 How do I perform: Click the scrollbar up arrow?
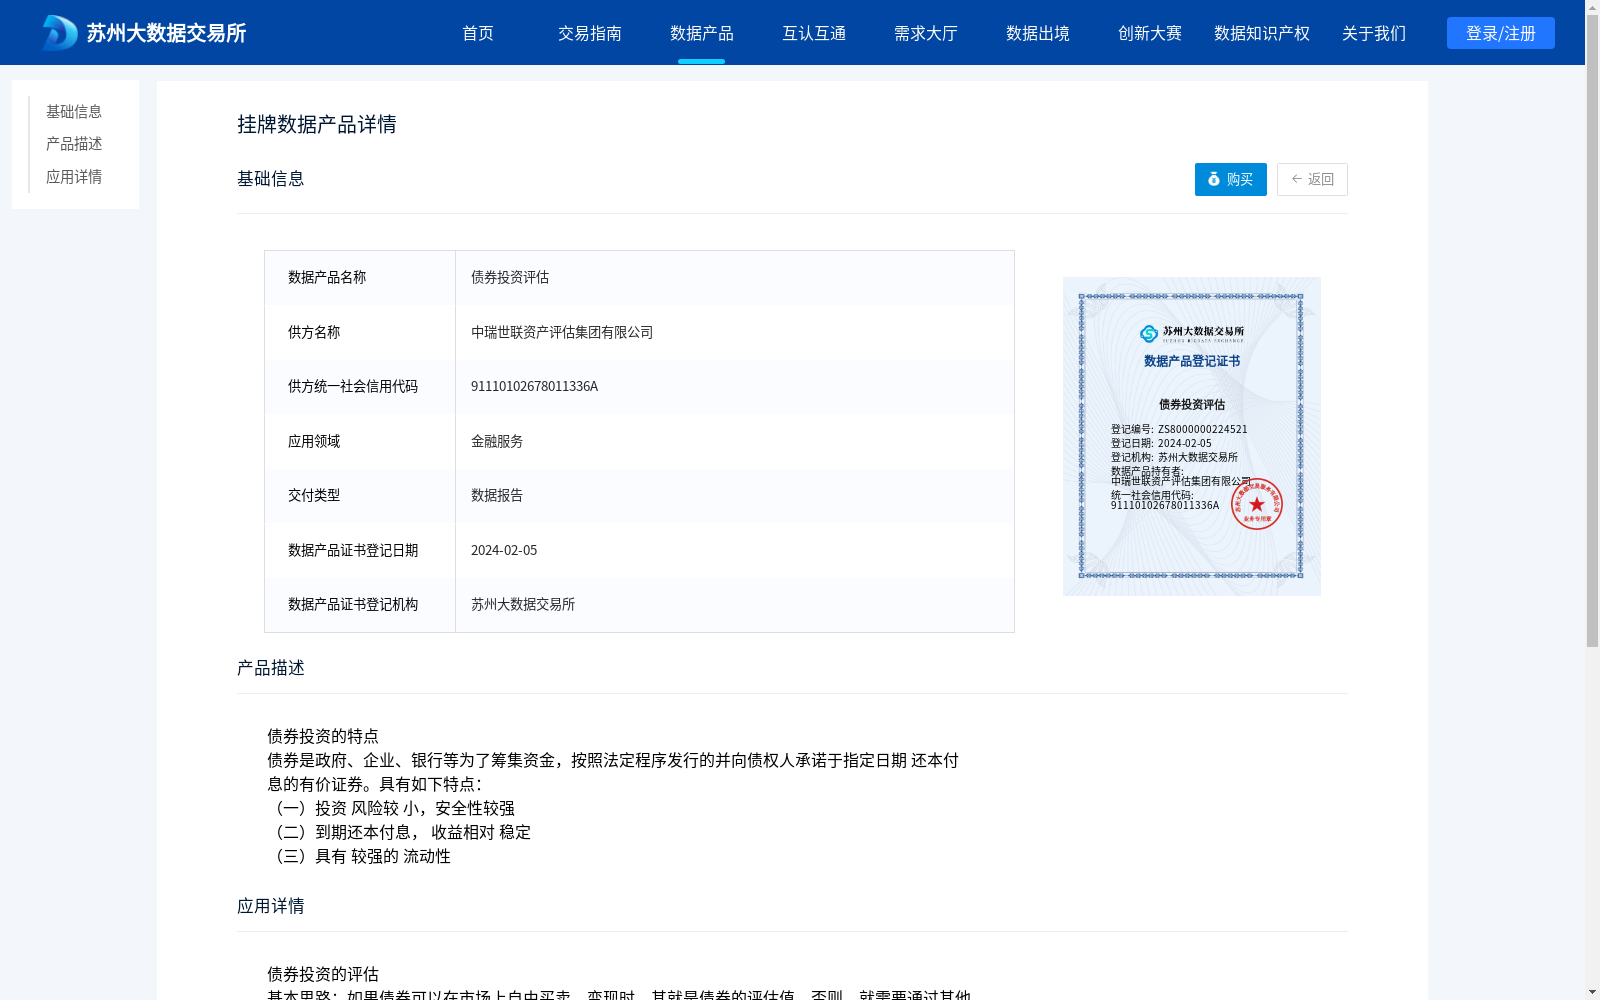tap(1592, 7)
